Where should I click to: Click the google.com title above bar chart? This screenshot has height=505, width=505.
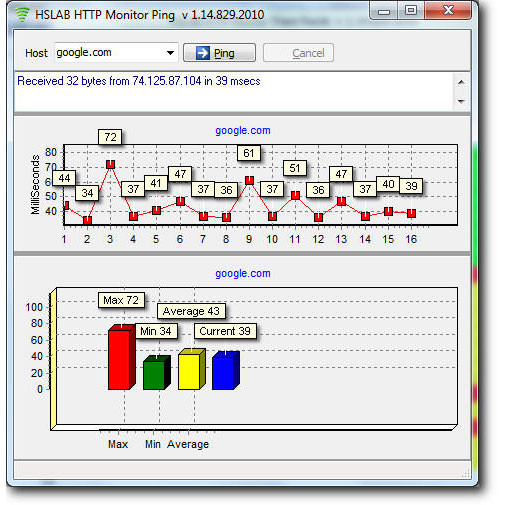pyautogui.click(x=243, y=274)
